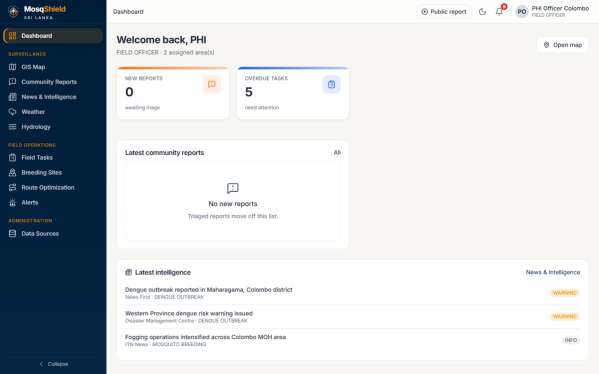This screenshot has width=599, height=374.
Task: Click the Dashboard grid icon in sidebar
Action: [x=12, y=36]
